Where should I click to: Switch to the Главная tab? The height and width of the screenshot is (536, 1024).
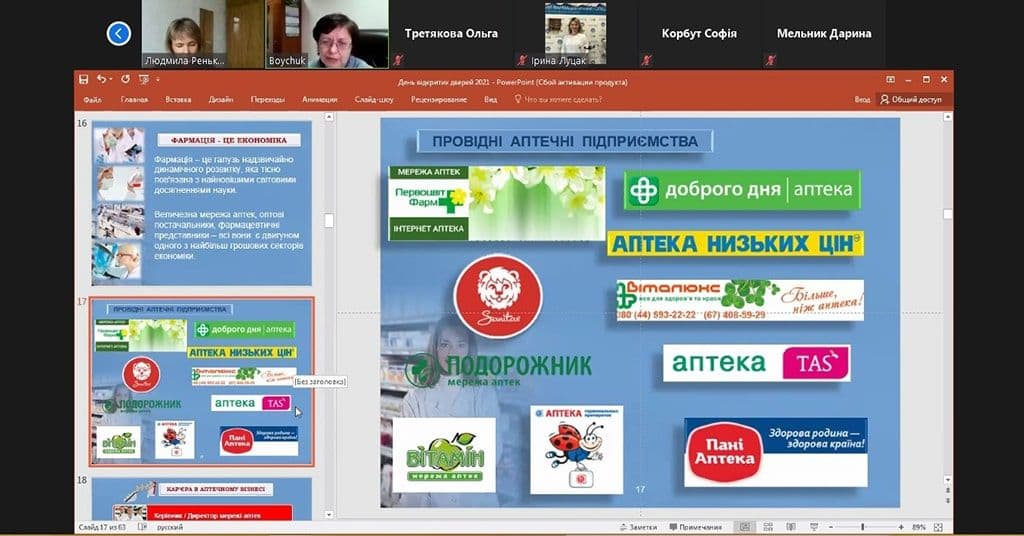tap(134, 100)
